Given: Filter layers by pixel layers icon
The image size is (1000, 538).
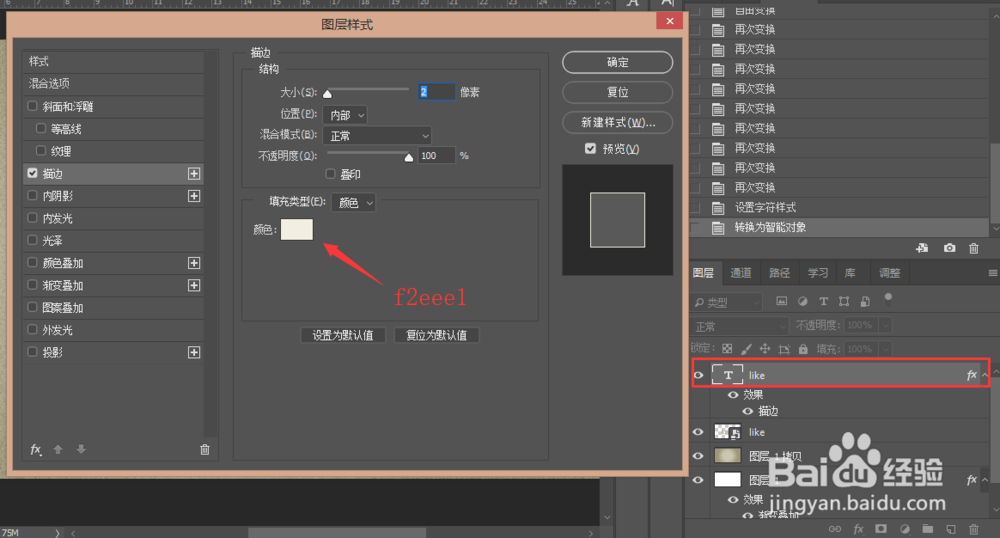Looking at the screenshot, I should click(781, 302).
